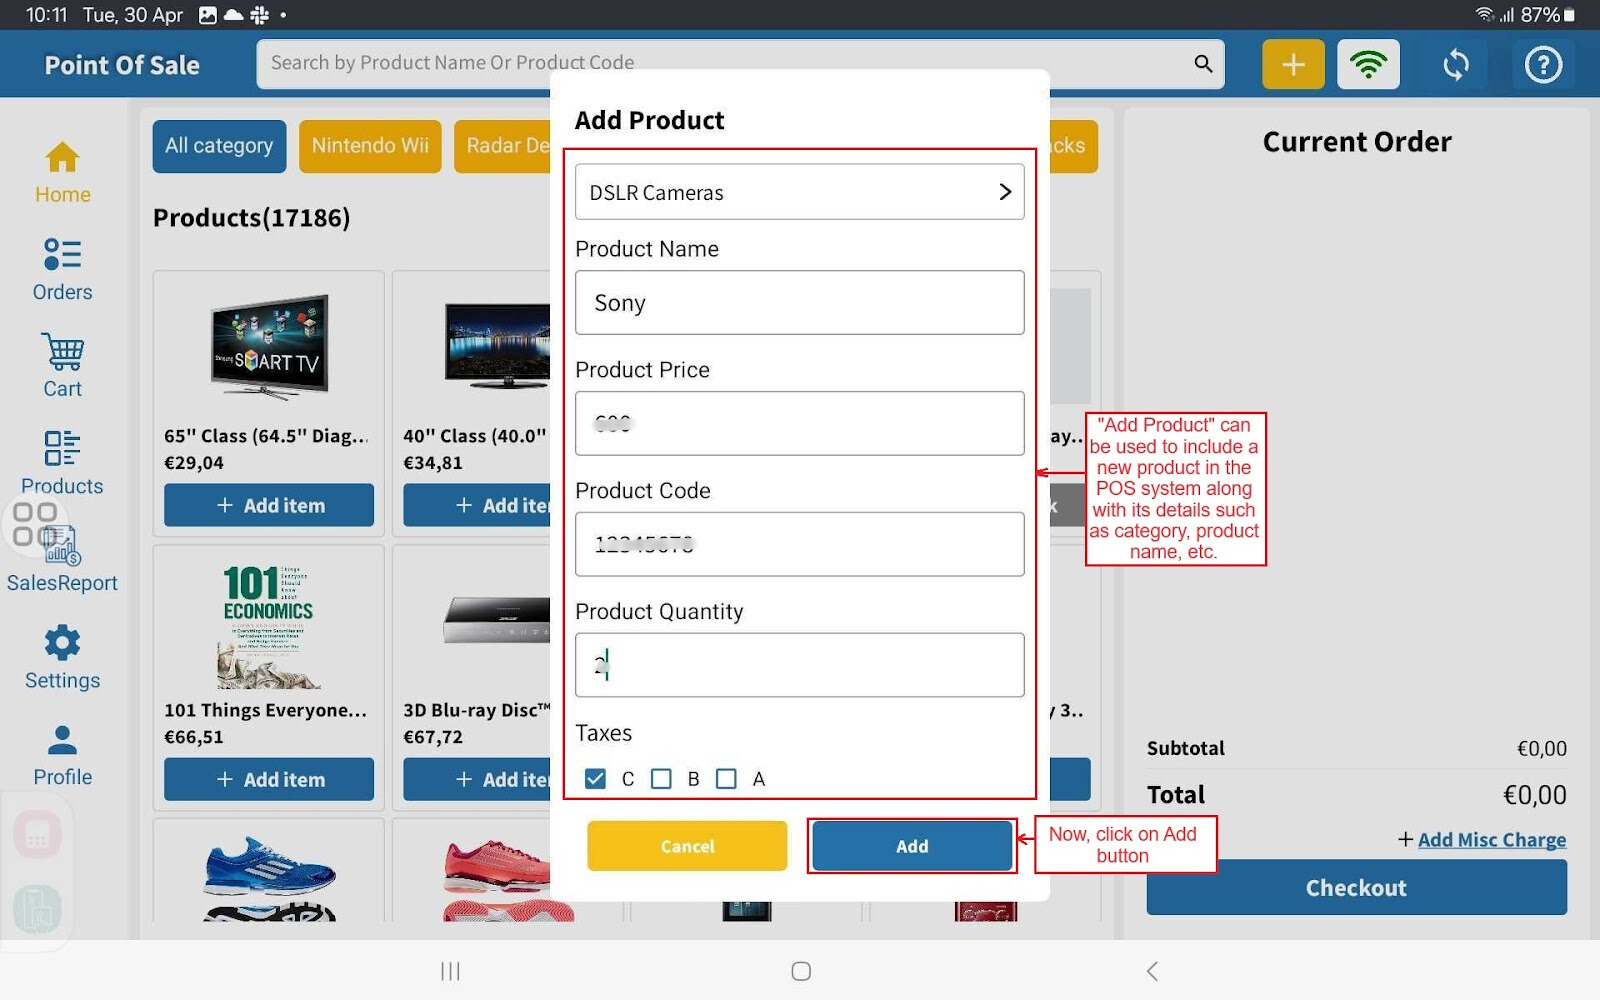This screenshot has height=1000, width=1600.
Task: Click the blue Add button
Action: click(x=911, y=846)
